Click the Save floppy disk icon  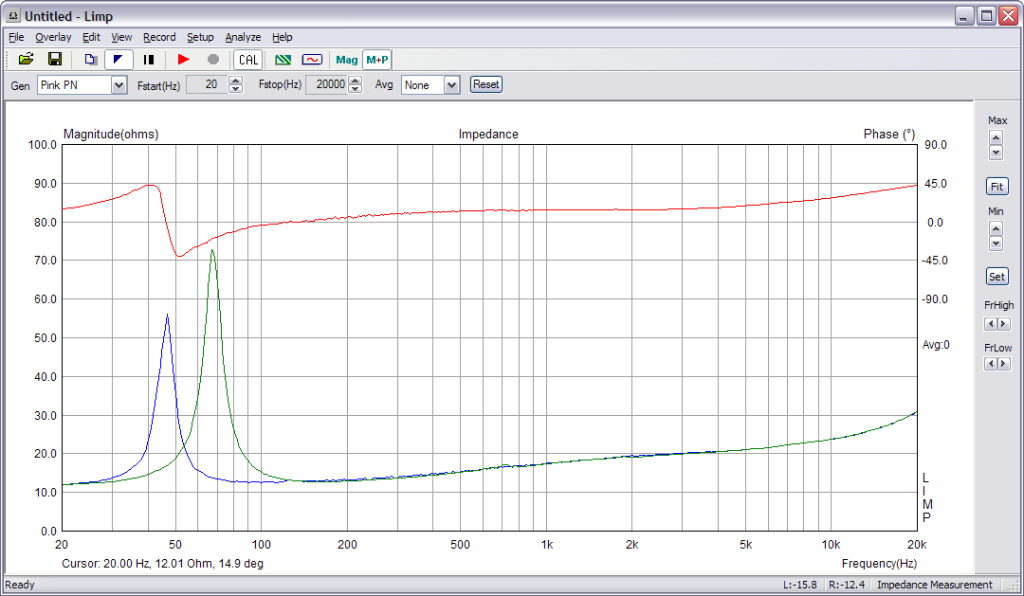click(x=55, y=60)
